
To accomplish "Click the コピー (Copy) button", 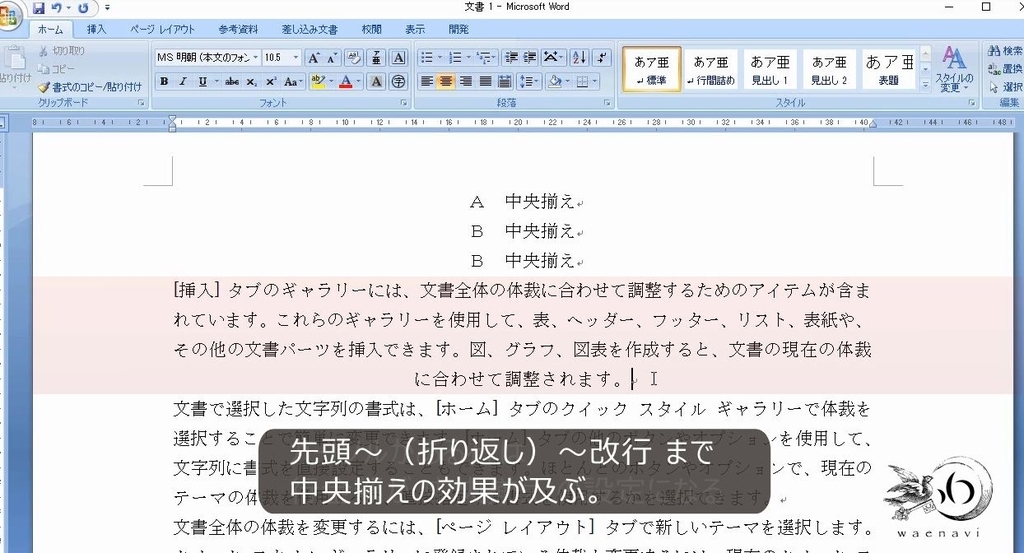I will click(57, 69).
